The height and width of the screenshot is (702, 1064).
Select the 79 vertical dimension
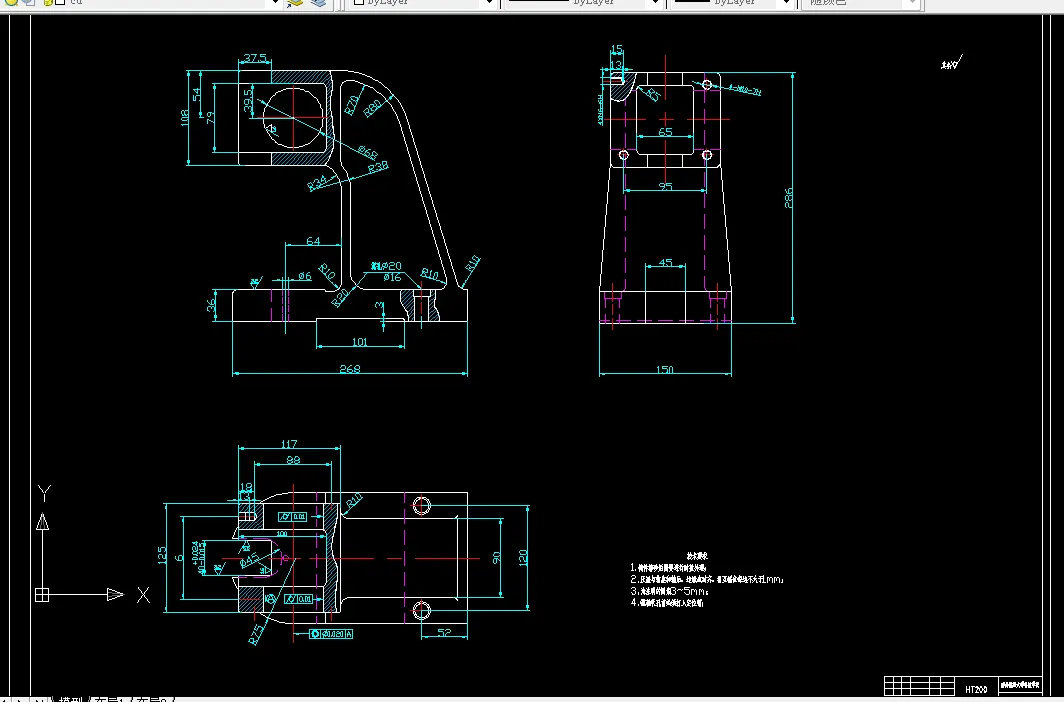210,117
